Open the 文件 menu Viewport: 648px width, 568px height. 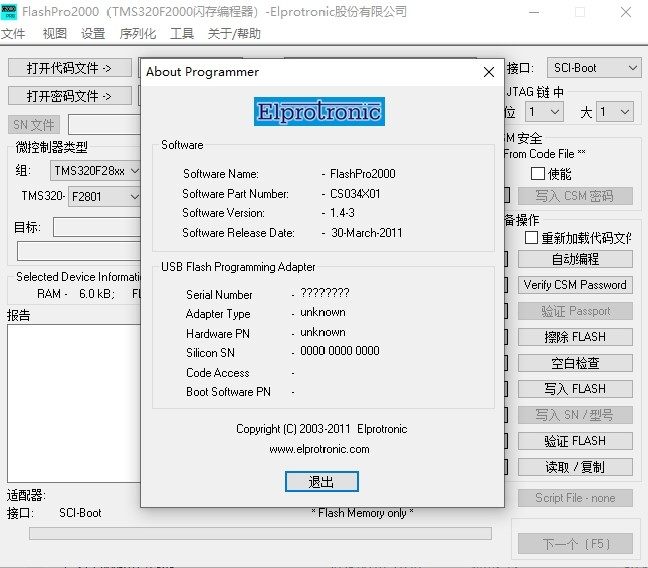[x=13, y=33]
